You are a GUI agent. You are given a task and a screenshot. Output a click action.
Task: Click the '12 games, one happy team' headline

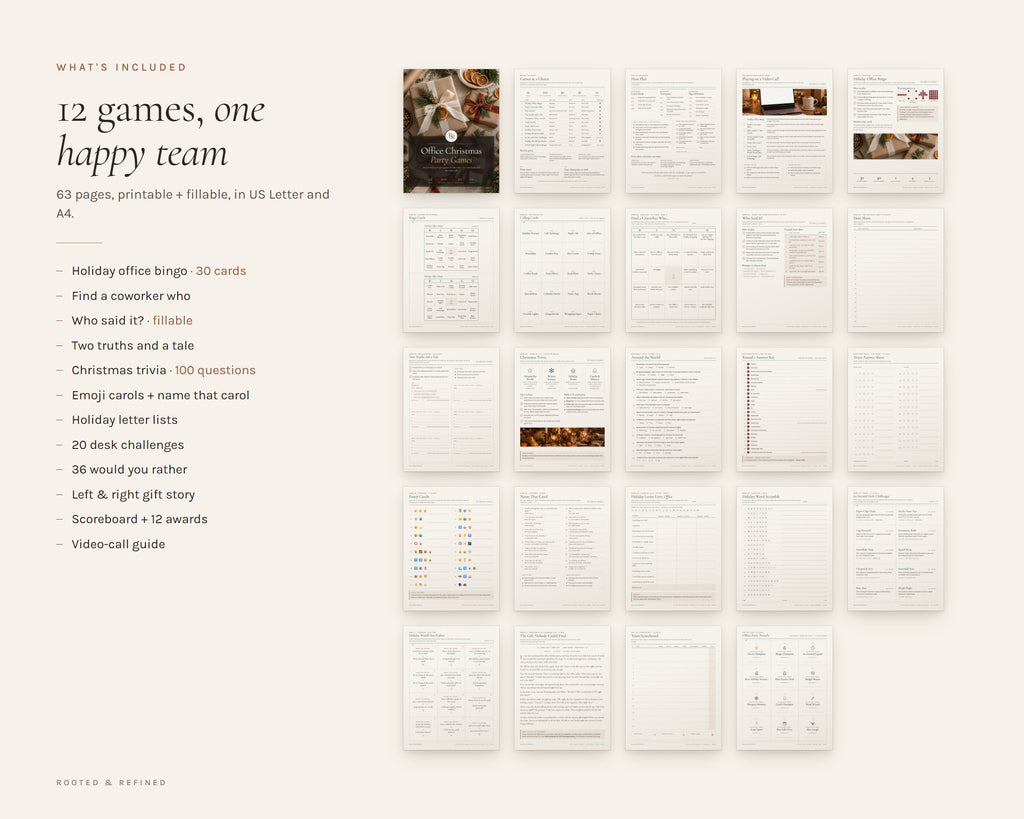tap(161, 133)
